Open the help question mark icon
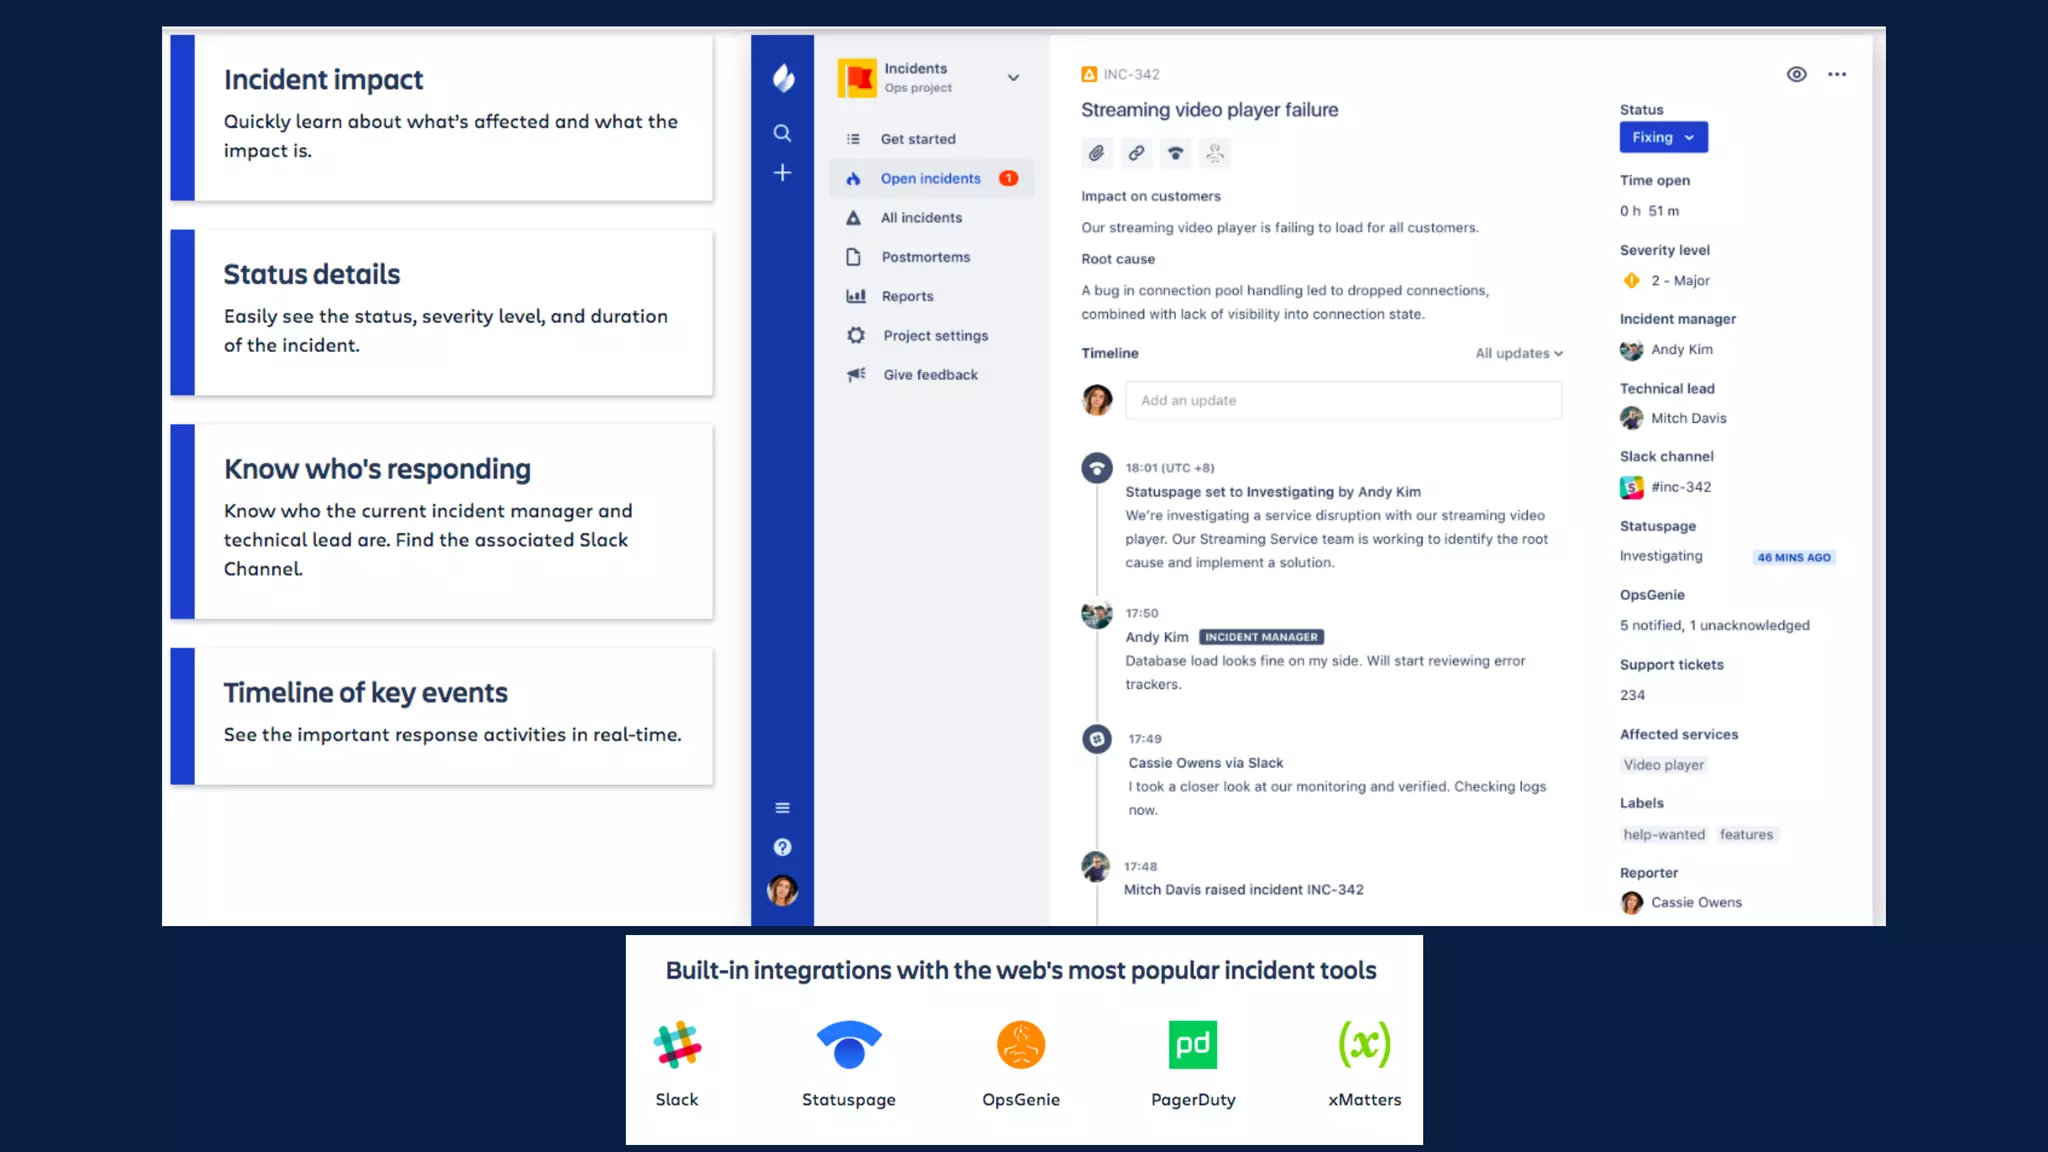This screenshot has width=2048, height=1152. 782,847
